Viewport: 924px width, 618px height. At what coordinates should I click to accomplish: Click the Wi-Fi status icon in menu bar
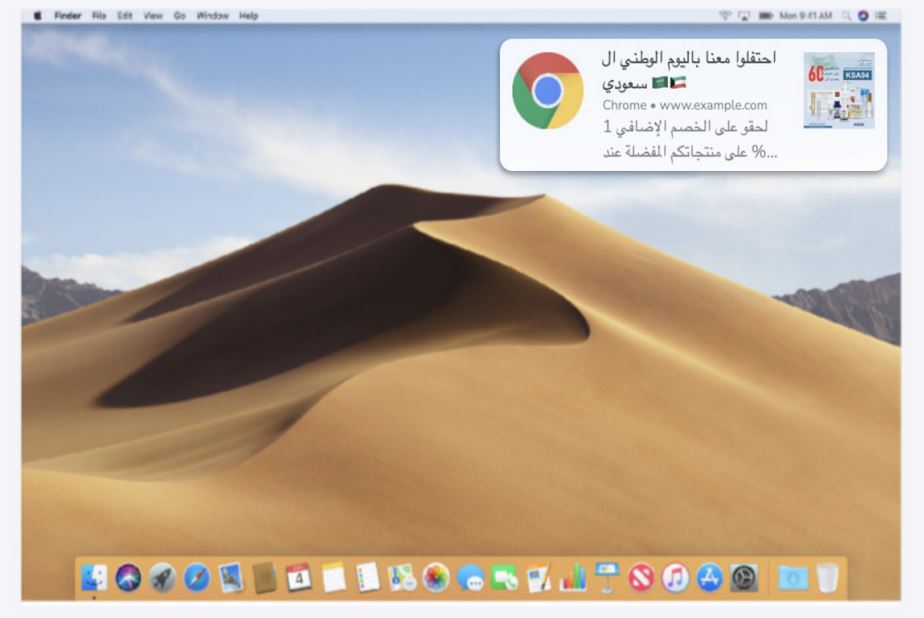[x=725, y=15]
